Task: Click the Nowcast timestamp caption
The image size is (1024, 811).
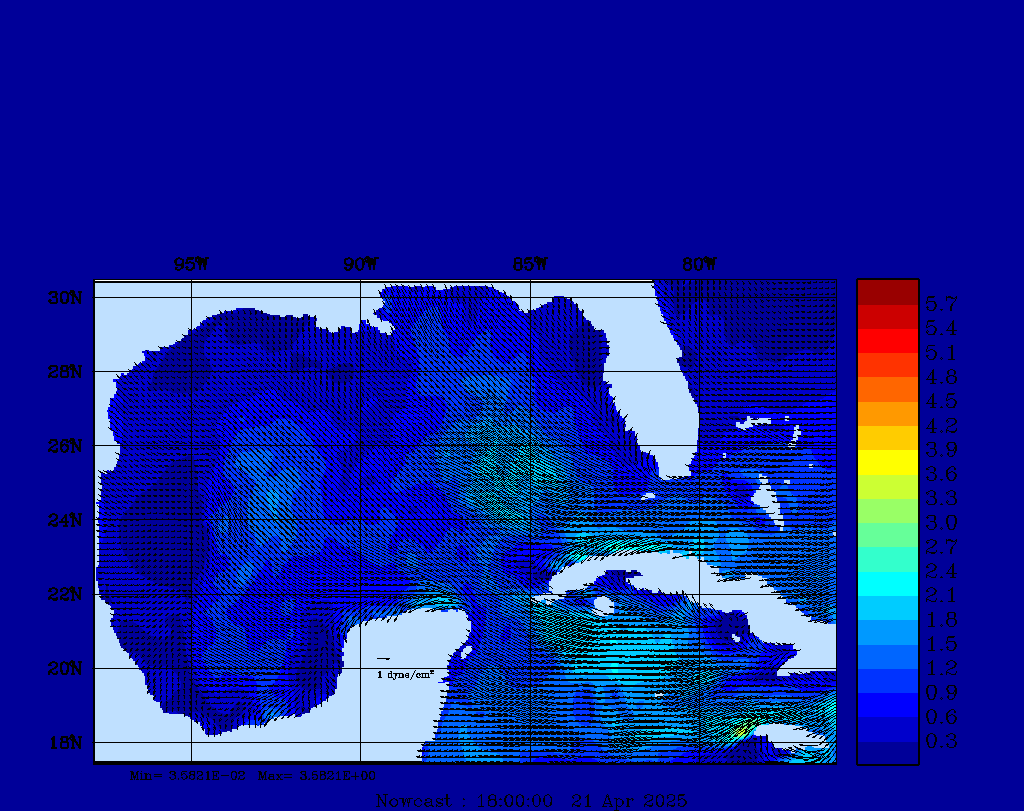Action: coord(530,800)
